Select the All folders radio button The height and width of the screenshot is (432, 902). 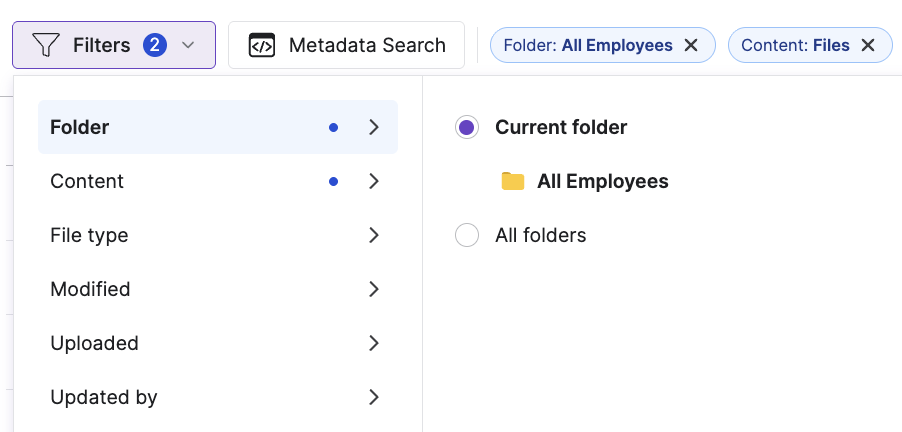pos(467,235)
